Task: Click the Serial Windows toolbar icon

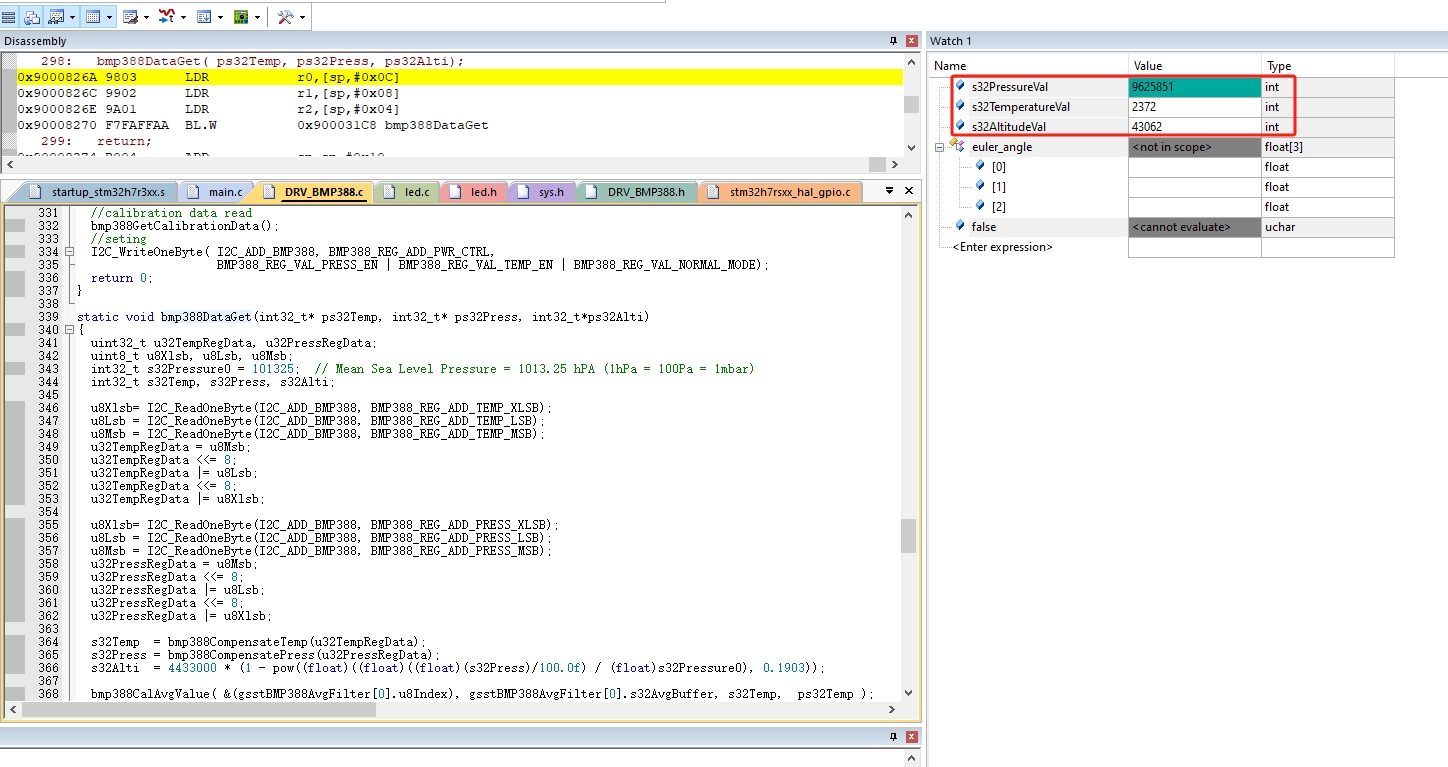Action: [130, 17]
